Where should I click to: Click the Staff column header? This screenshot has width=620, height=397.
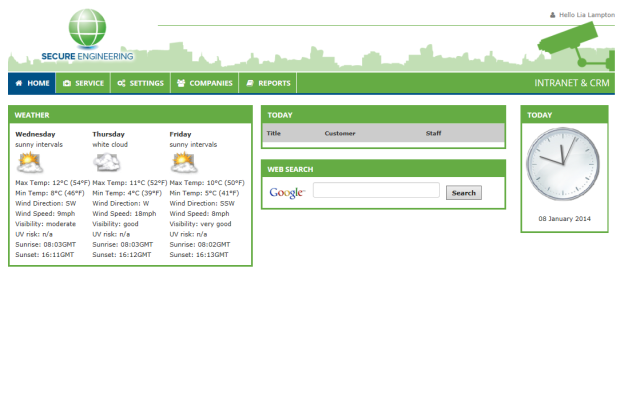click(x=433, y=133)
